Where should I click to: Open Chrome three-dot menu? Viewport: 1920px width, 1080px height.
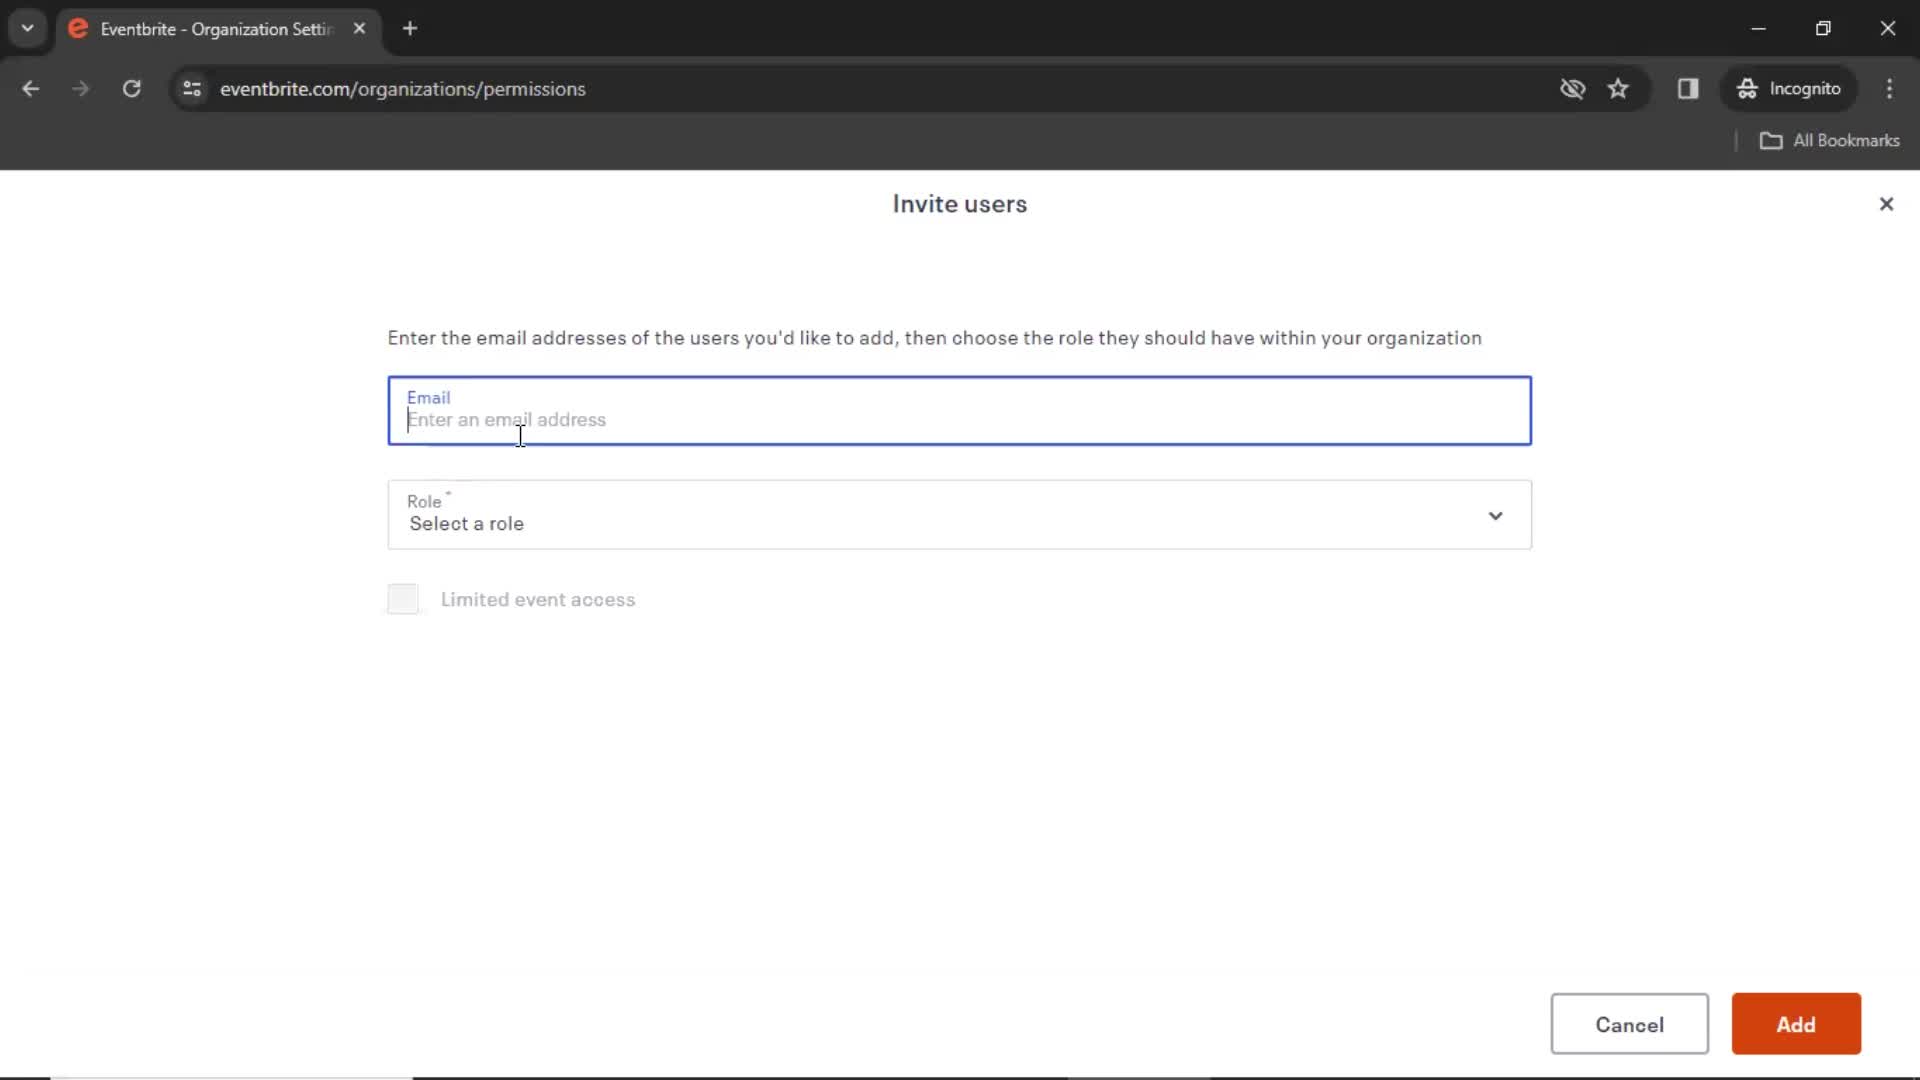(x=1889, y=89)
